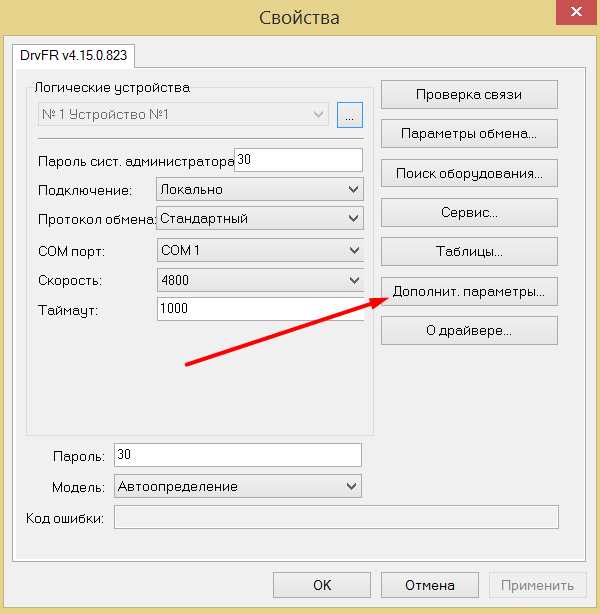
Task: Confirm with the OK button
Action: click(x=322, y=585)
